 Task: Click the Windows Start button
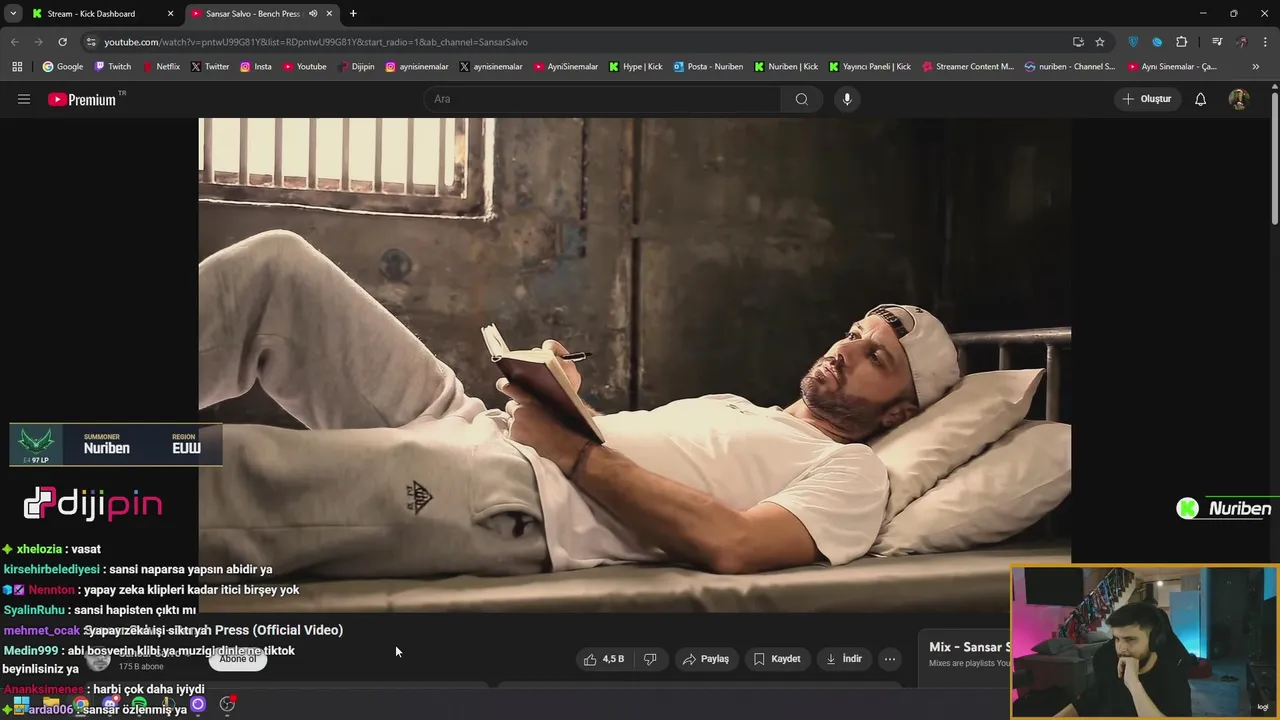[21, 705]
